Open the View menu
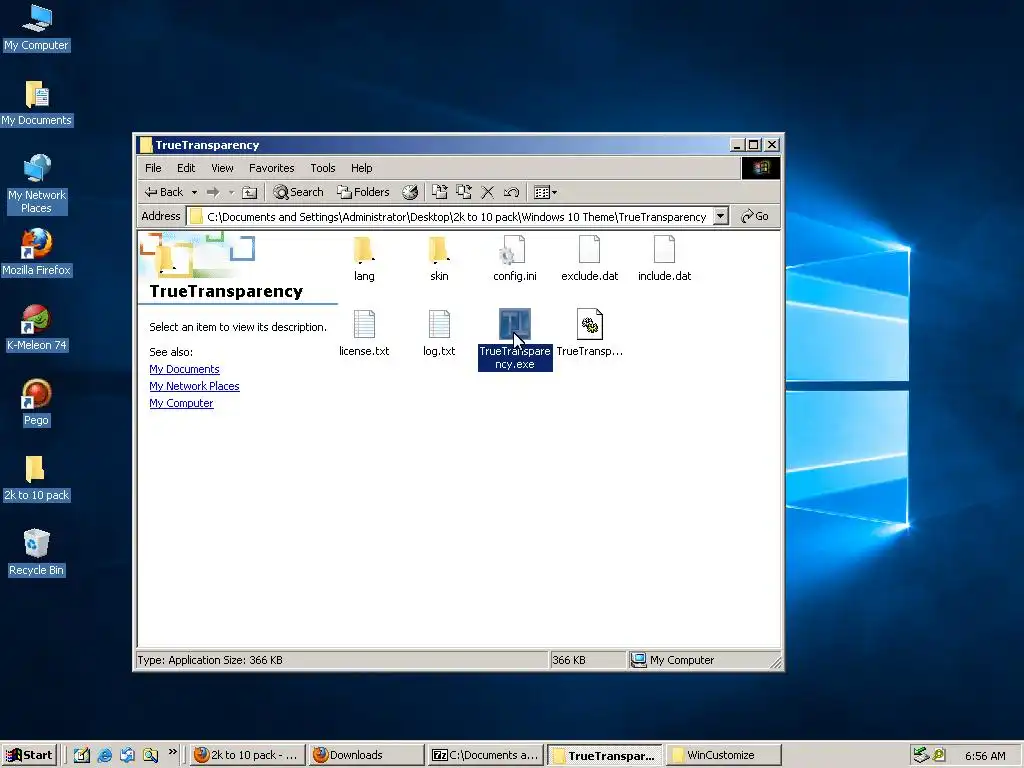 click(222, 168)
